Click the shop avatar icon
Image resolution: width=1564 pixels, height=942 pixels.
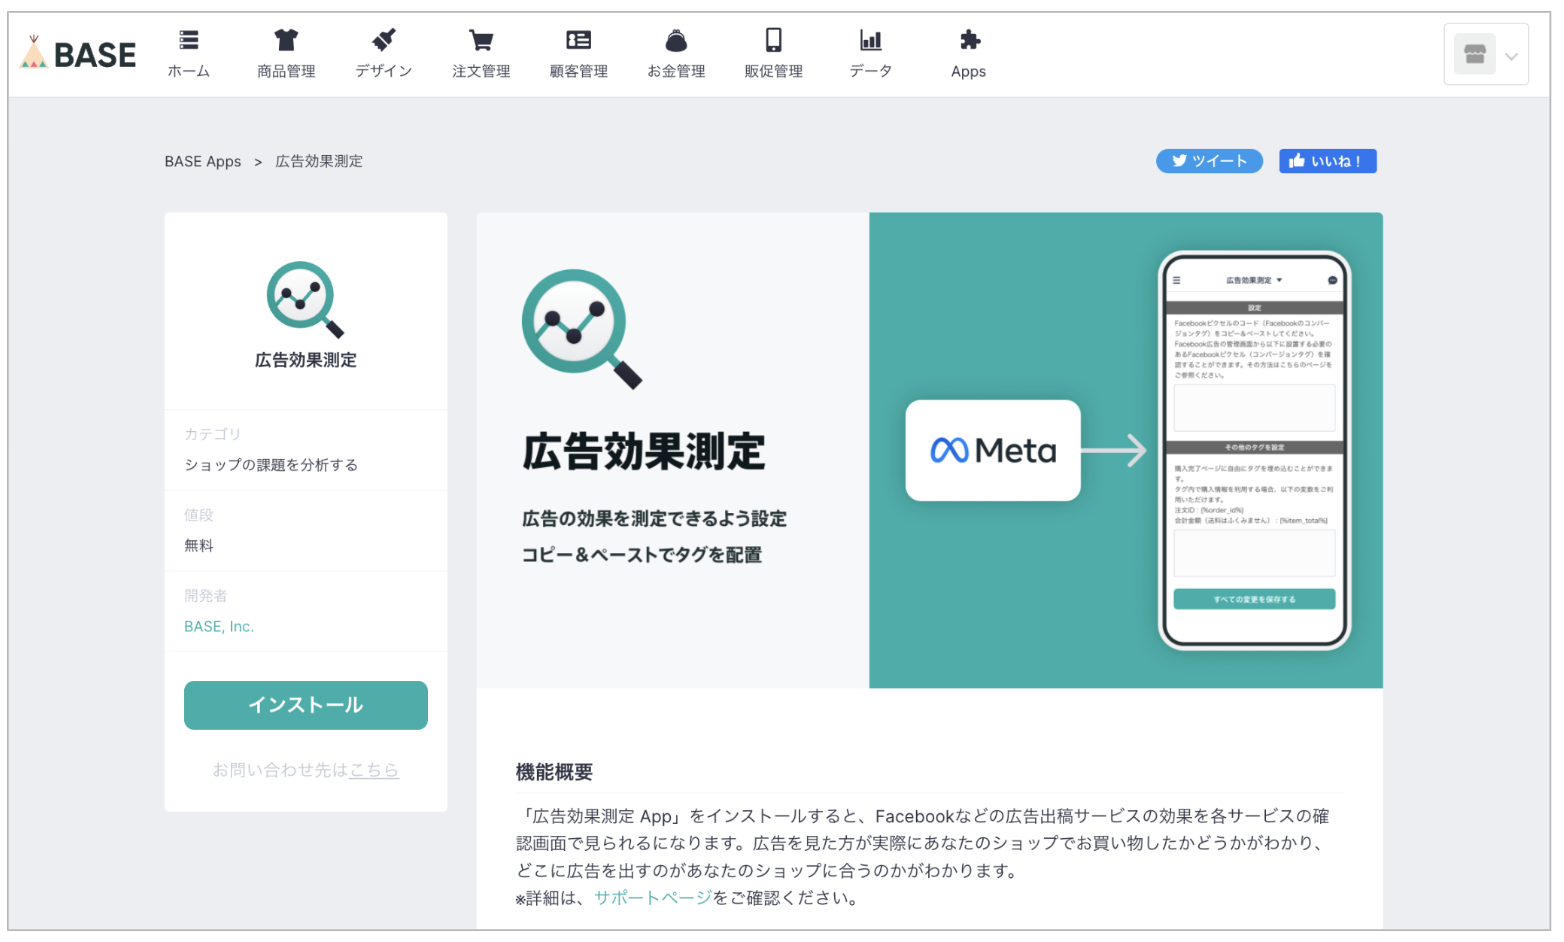(1474, 54)
